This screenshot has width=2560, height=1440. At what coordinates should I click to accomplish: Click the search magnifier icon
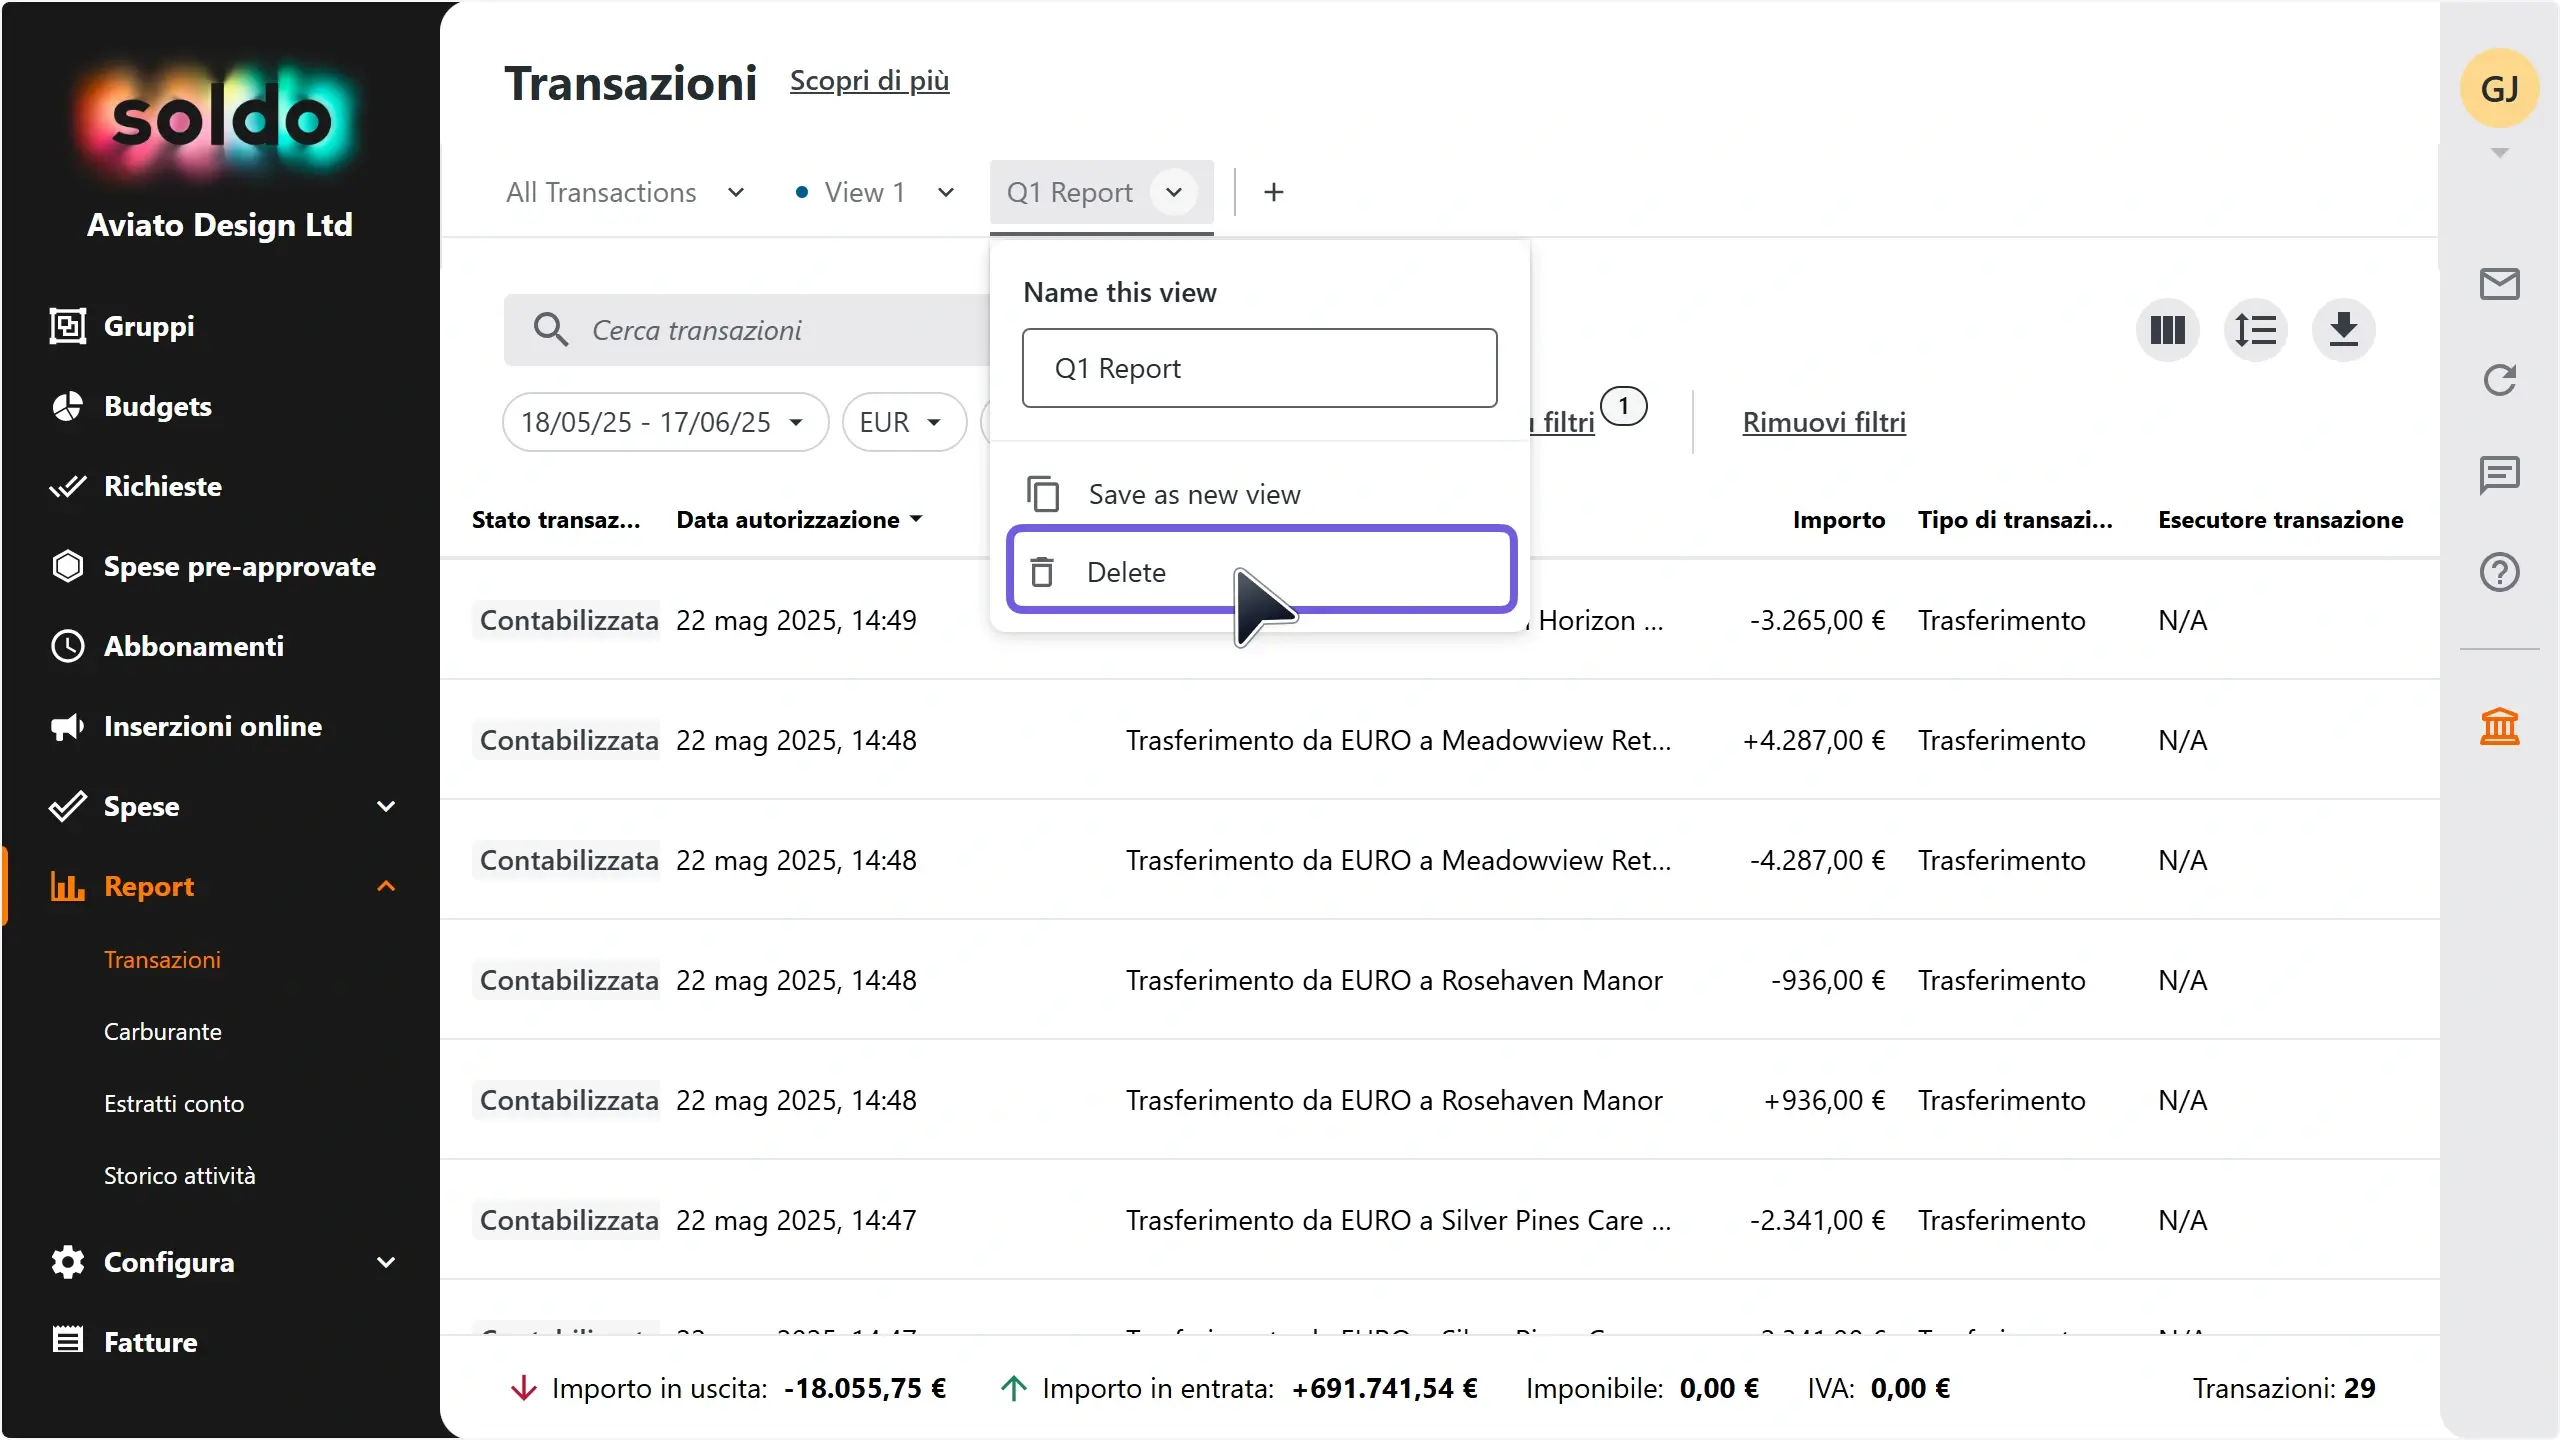550,330
